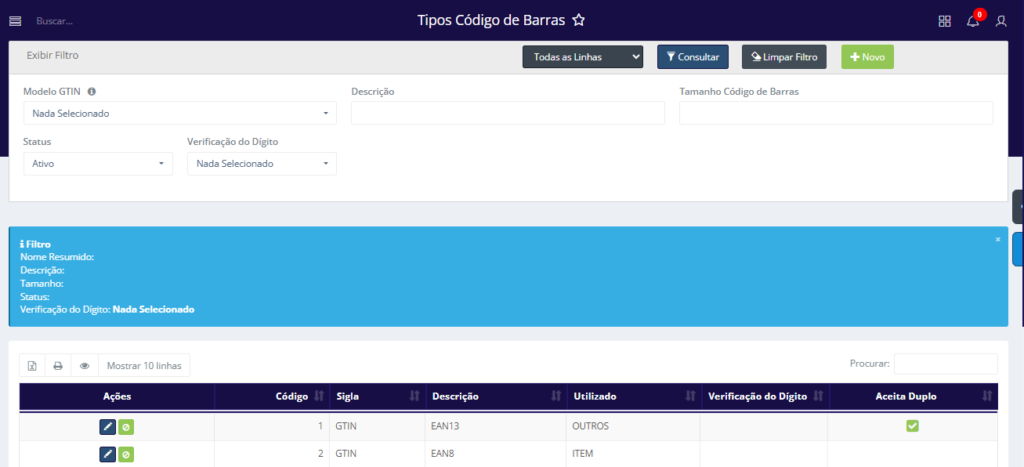The image size is (1024, 467).
Task: Open user profile icon
Action: 1001,21
